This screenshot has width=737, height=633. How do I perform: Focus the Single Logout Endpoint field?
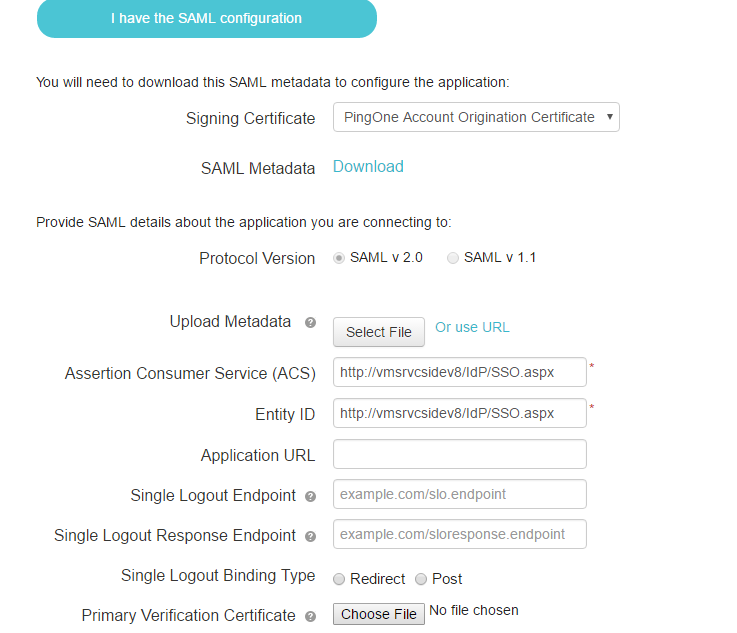point(460,494)
